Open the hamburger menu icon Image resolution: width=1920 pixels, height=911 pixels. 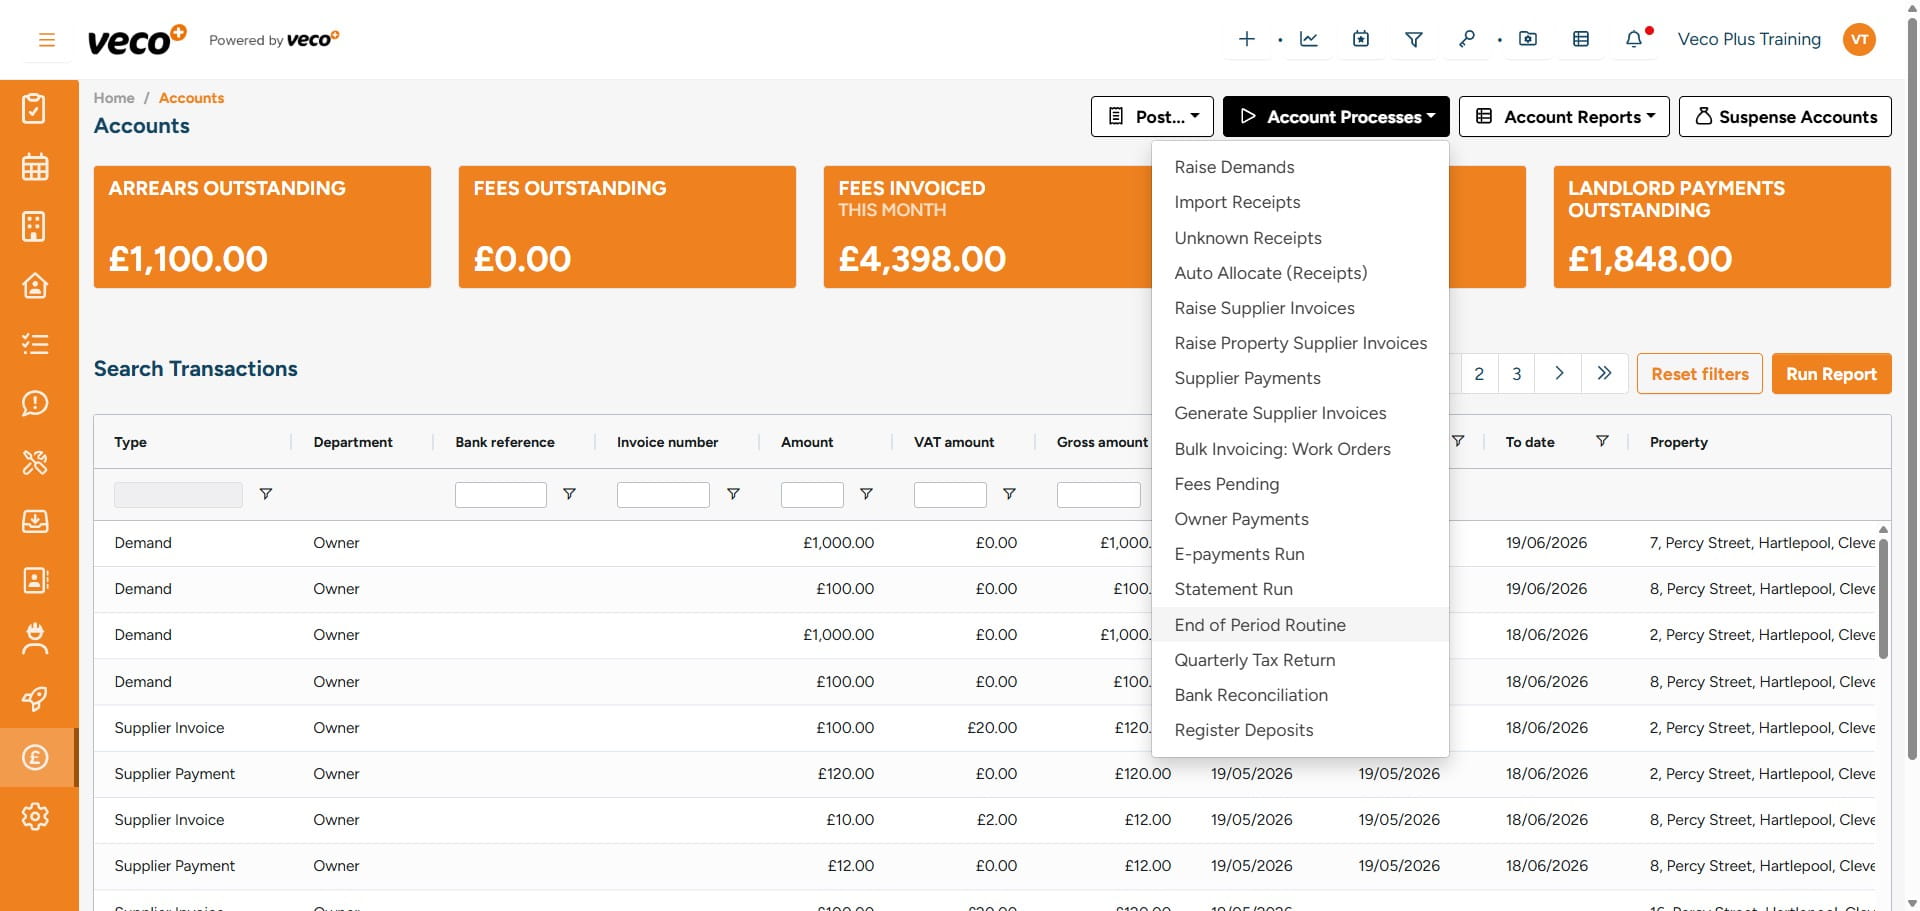(x=46, y=40)
